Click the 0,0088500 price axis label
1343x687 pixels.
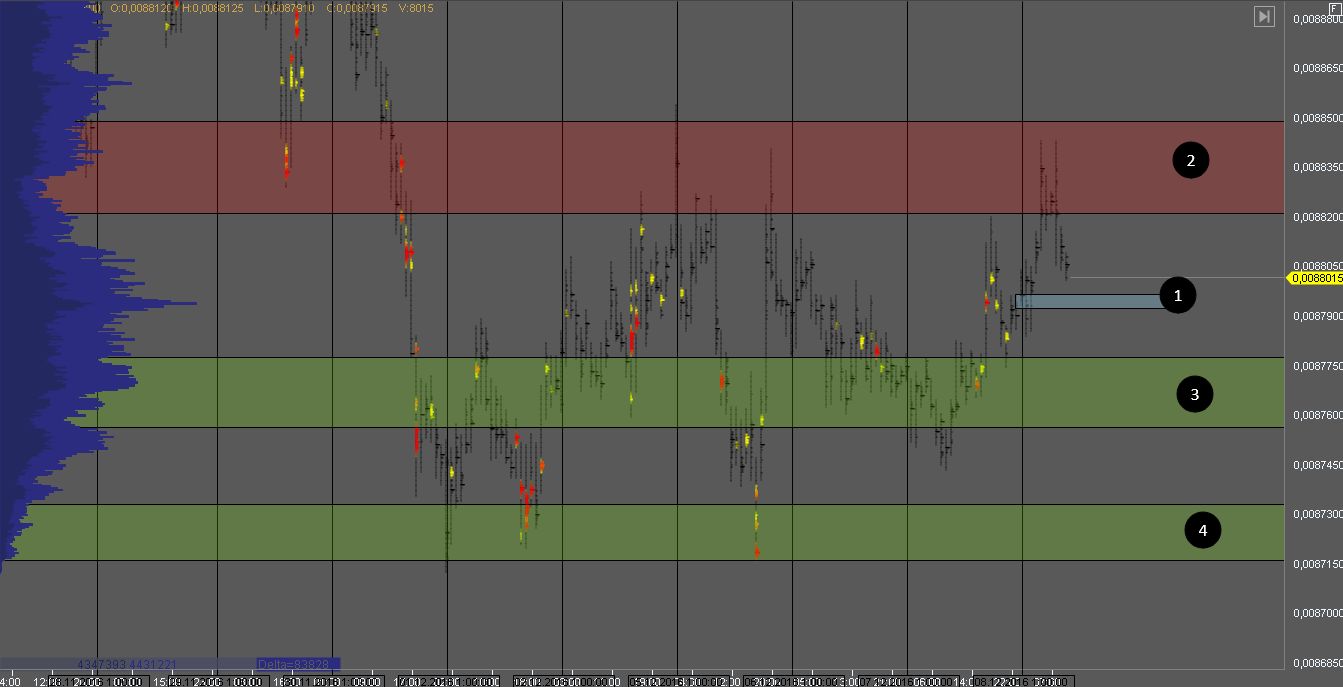[1317, 118]
